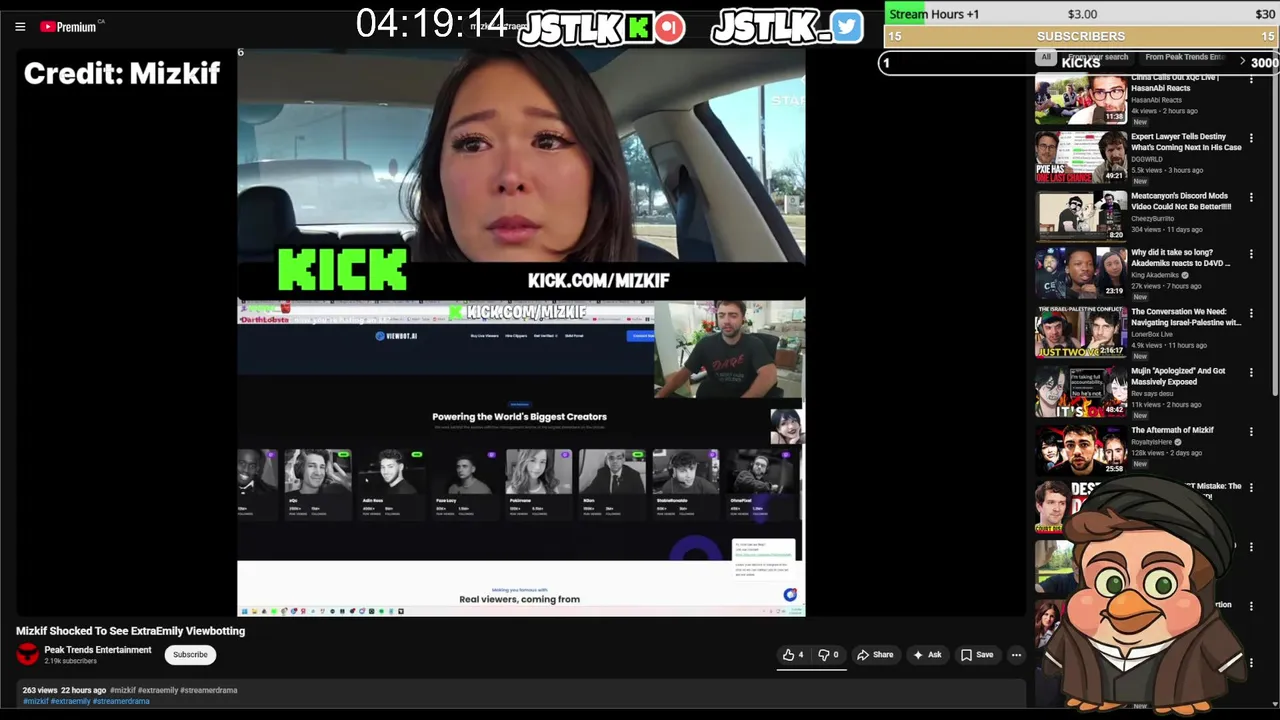This screenshot has height=720, width=1280.
Task: Select the All filter chip
Action: 1046,57
